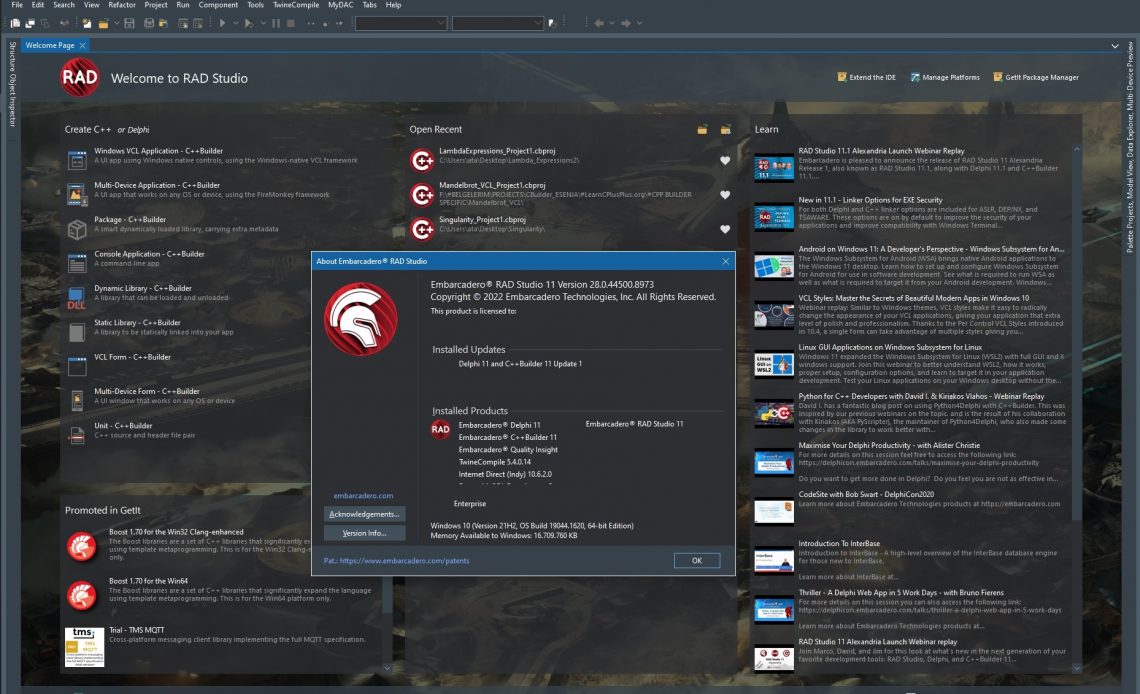Click Windows VCL Application C++Builder icon
This screenshot has width=1140, height=694.
tap(77, 160)
